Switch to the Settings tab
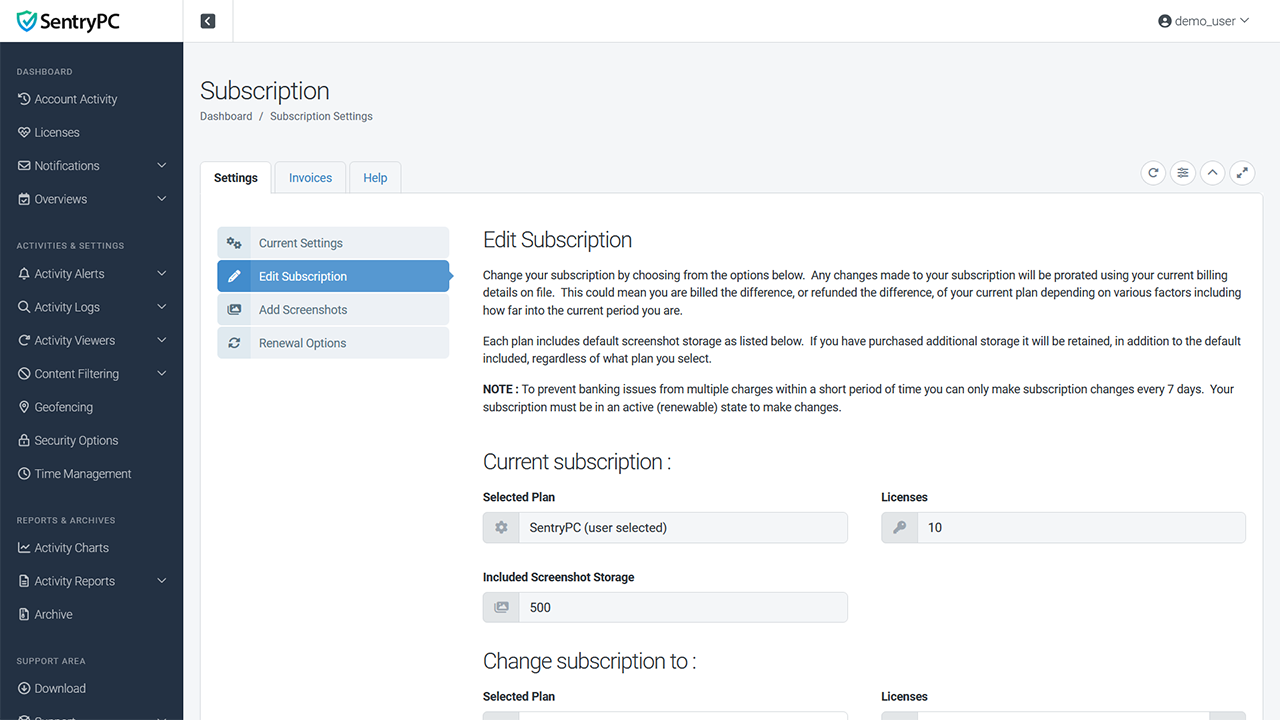Image resolution: width=1280 pixels, height=720 pixels. [236, 178]
